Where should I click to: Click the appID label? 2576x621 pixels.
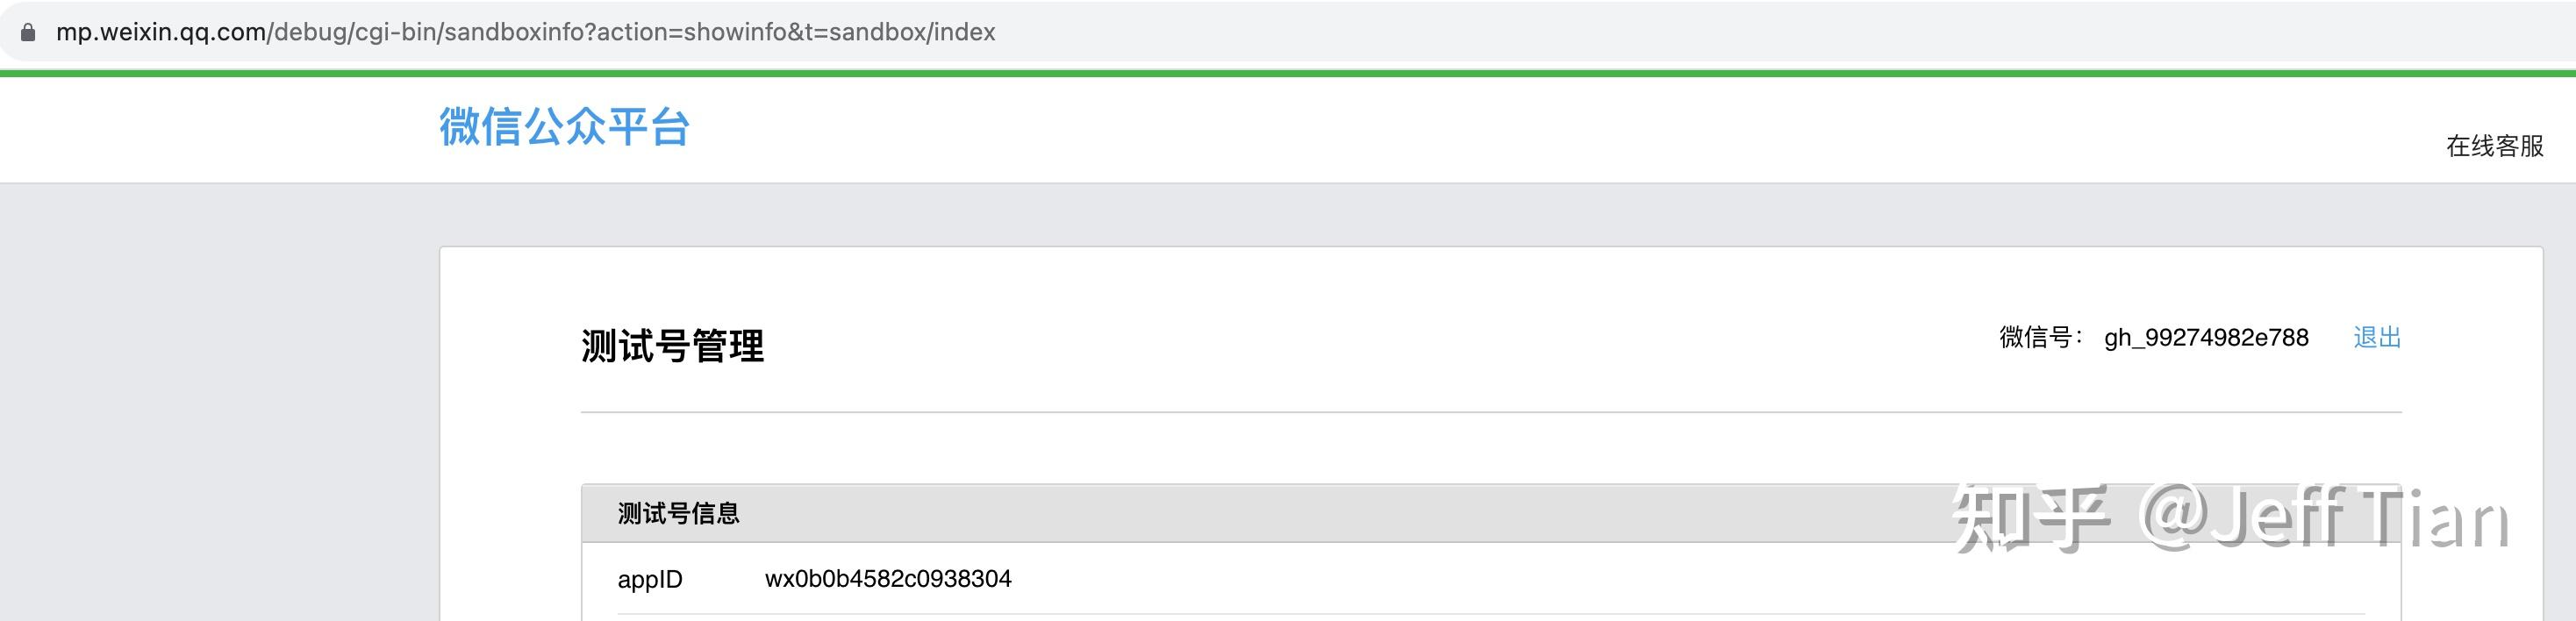[x=650, y=579]
